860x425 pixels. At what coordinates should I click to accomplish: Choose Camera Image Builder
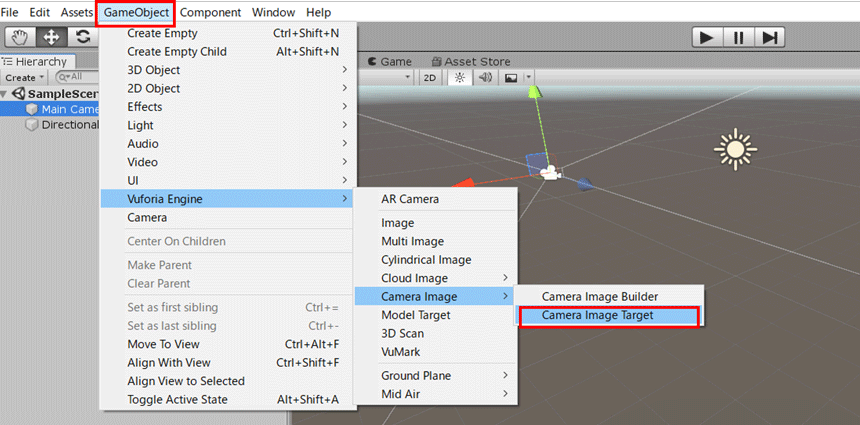tap(608, 297)
